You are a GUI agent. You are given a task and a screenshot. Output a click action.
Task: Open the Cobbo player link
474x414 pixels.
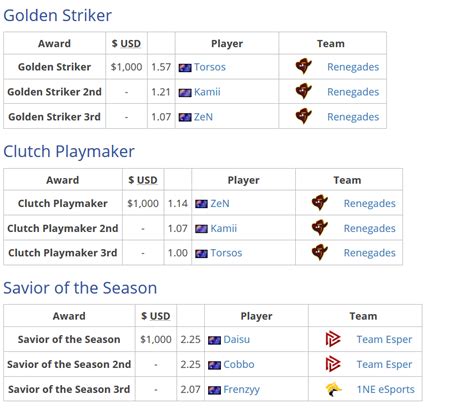pyautogui.click(x=239, y=364)
